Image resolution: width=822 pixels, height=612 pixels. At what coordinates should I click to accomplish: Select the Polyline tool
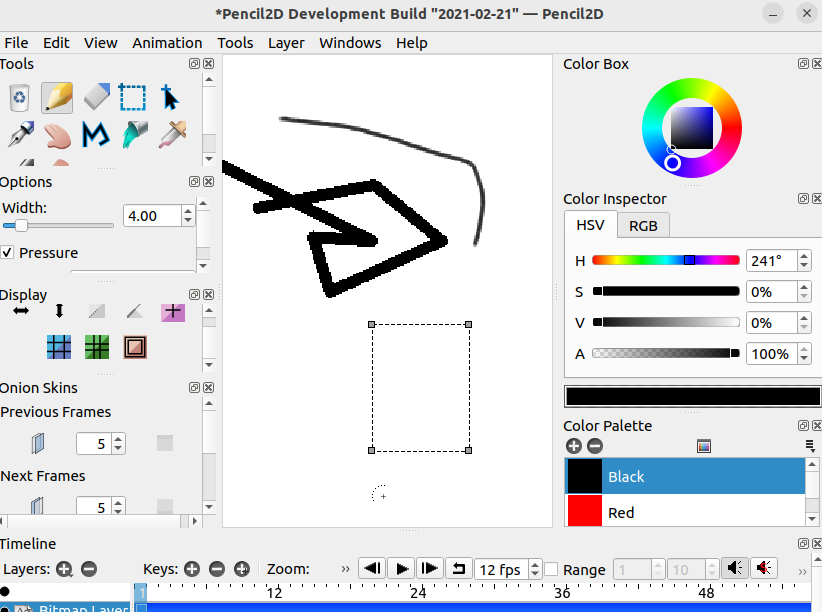(96, 134)
